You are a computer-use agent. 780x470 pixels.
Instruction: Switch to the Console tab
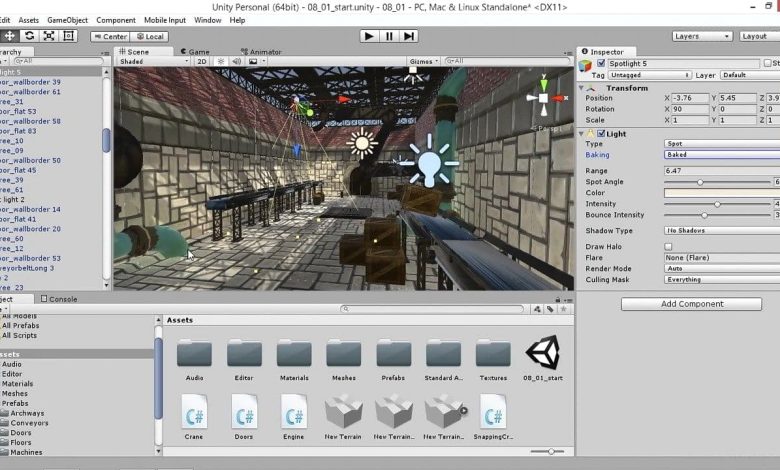click(59, 299)
